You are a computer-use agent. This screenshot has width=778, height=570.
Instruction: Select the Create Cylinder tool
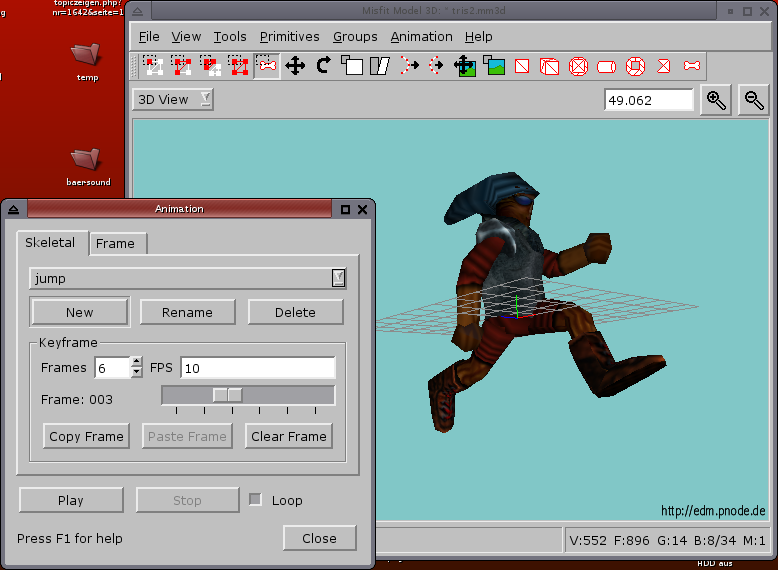pos(606,66)
